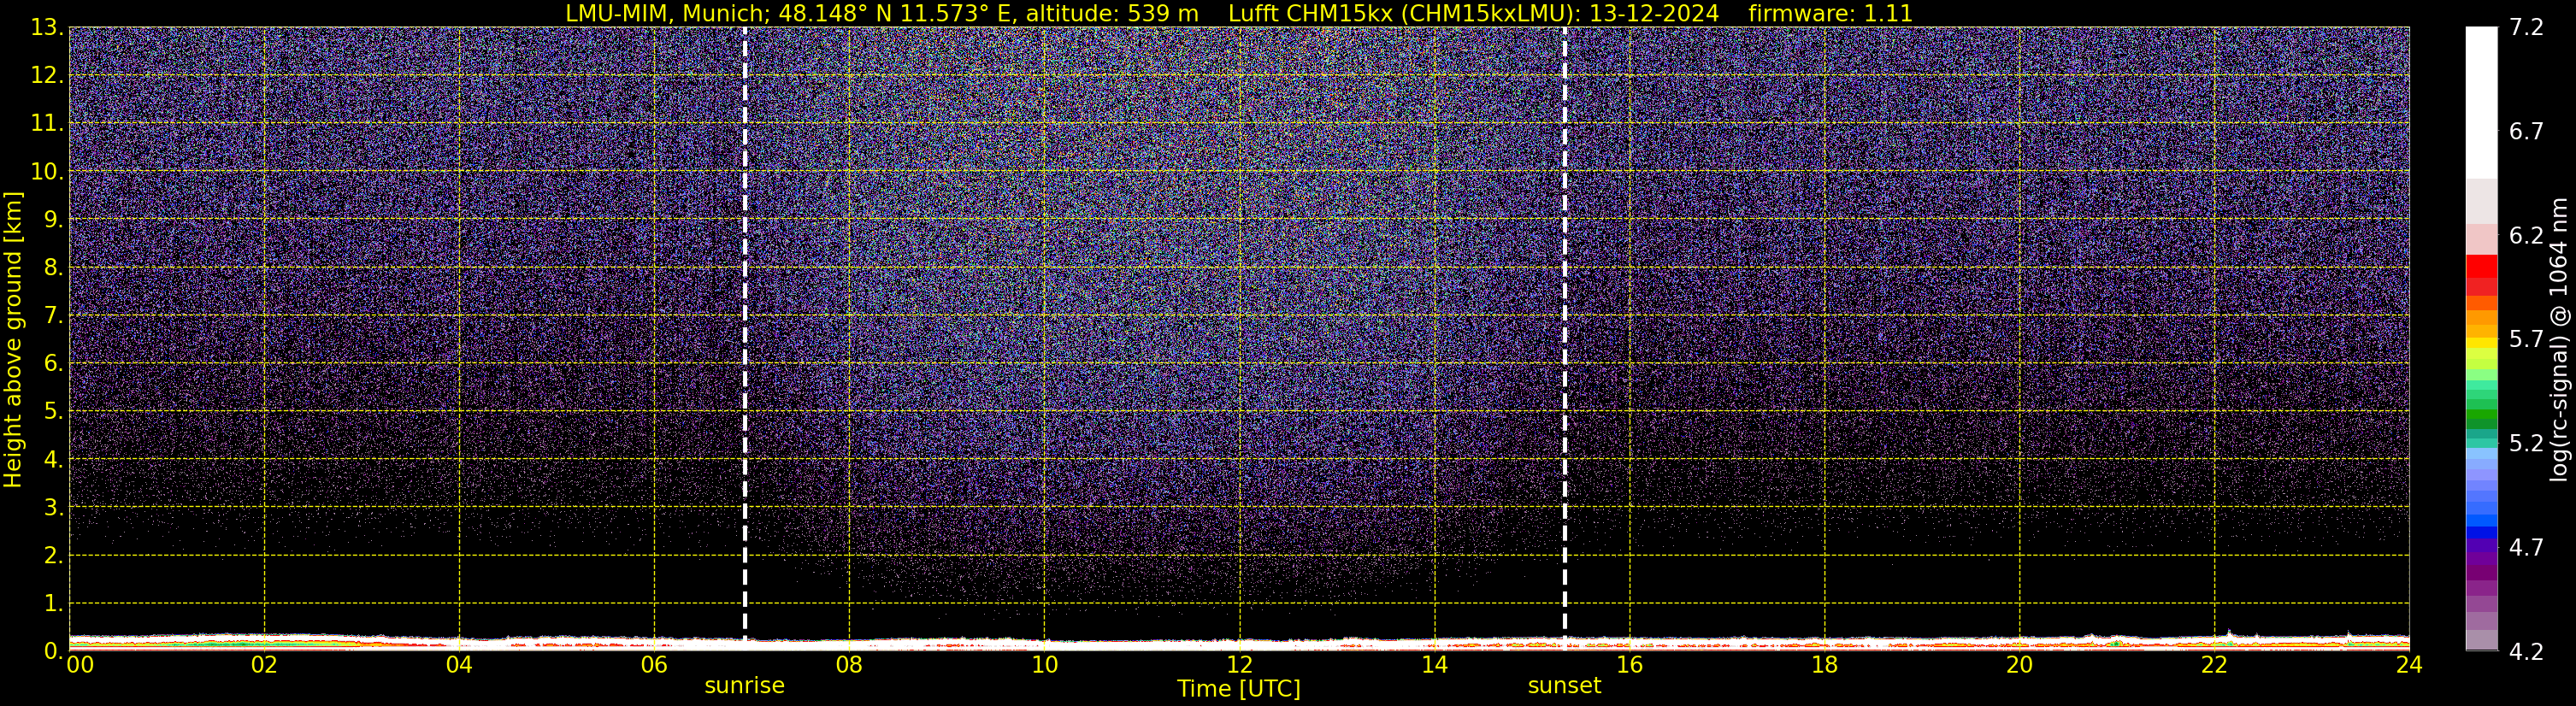Click the colorbar value "5.2"
This screenshot has width=2576, height=706.
pyautogui.click(x=2526, y=443)
